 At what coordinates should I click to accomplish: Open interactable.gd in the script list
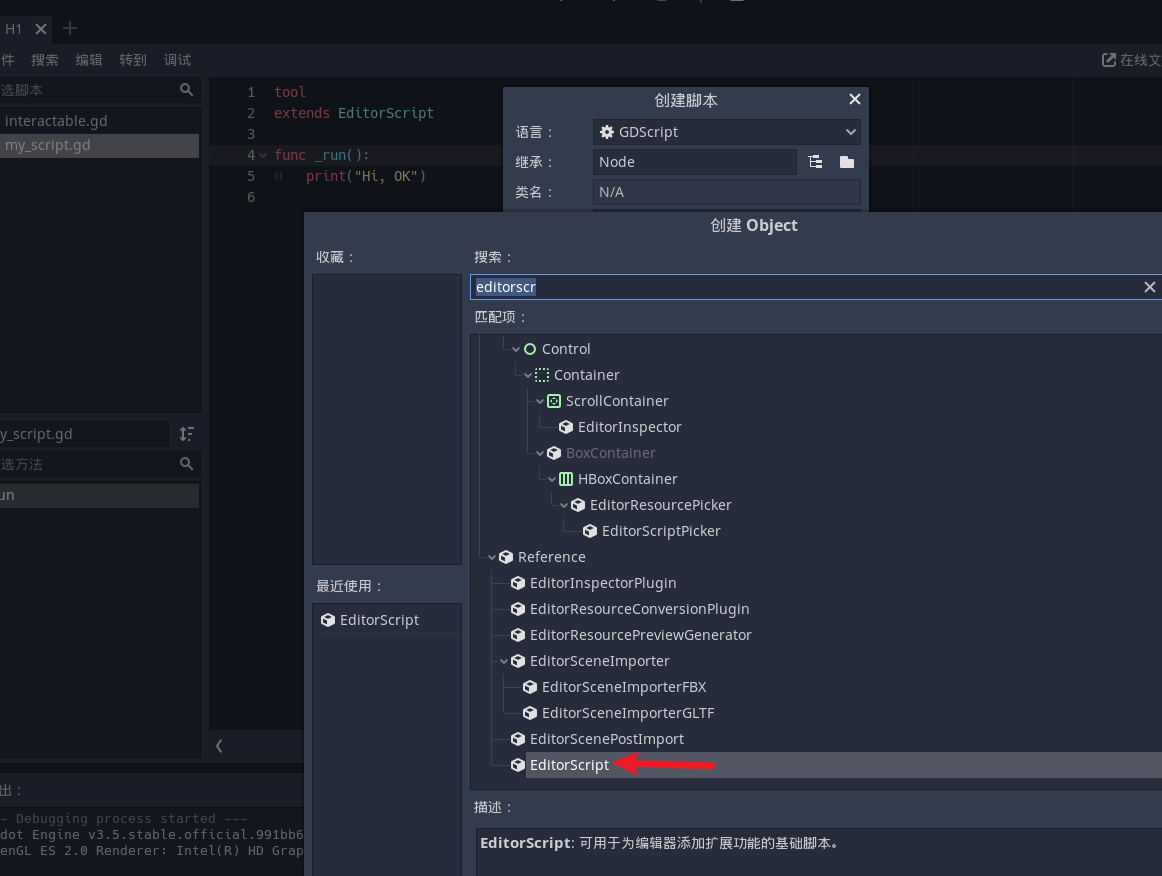[56, 121]
